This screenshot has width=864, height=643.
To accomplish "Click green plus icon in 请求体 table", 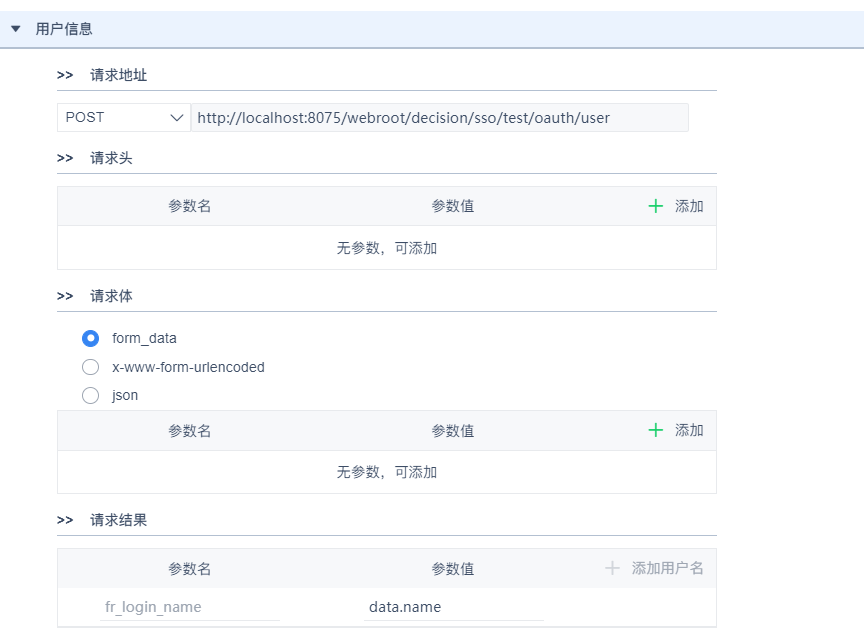I will 656,430.
